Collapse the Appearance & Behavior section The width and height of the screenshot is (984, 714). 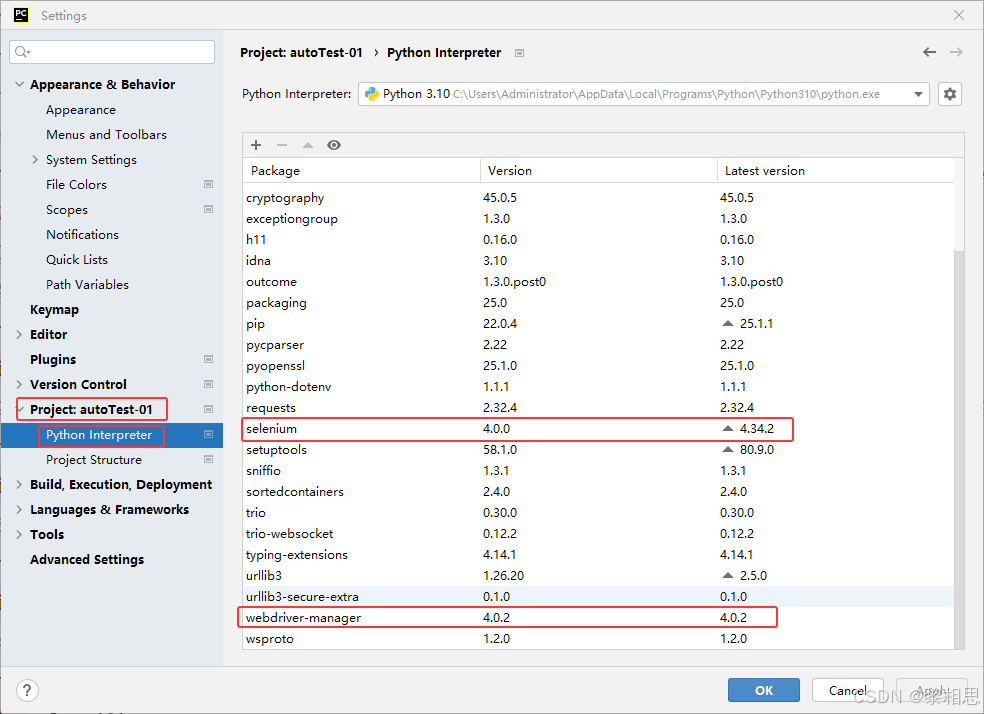click(19, 84)
